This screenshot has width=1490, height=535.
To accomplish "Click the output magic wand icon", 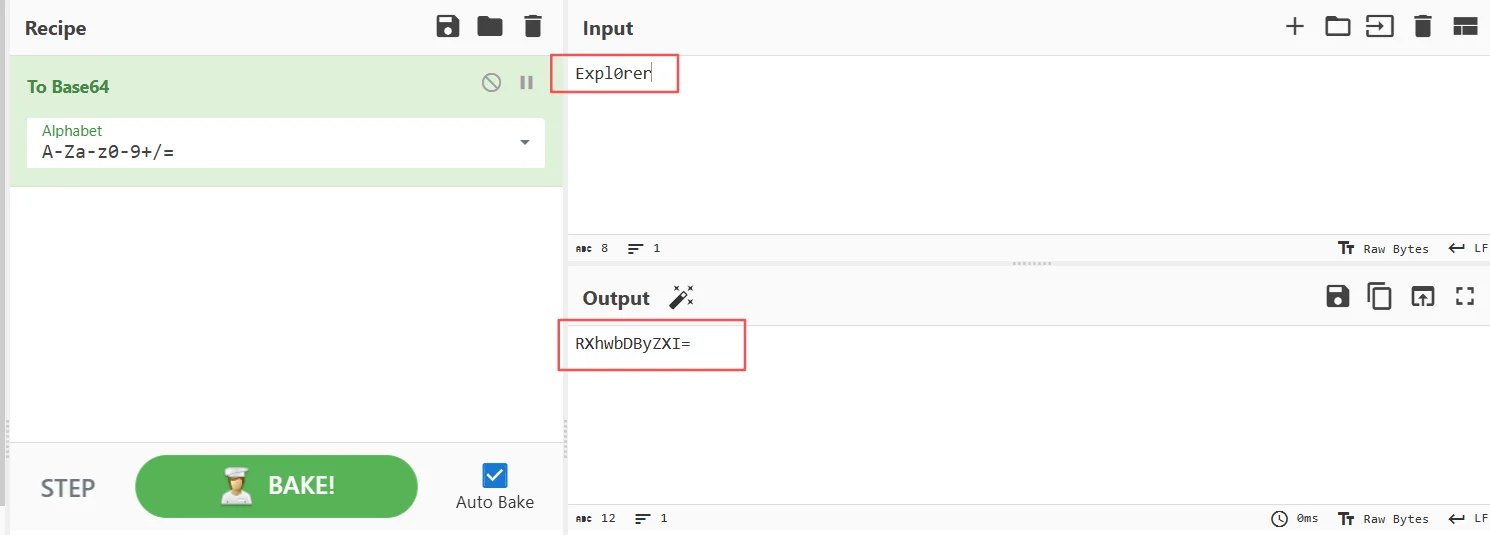I will (x=682, y=297).
